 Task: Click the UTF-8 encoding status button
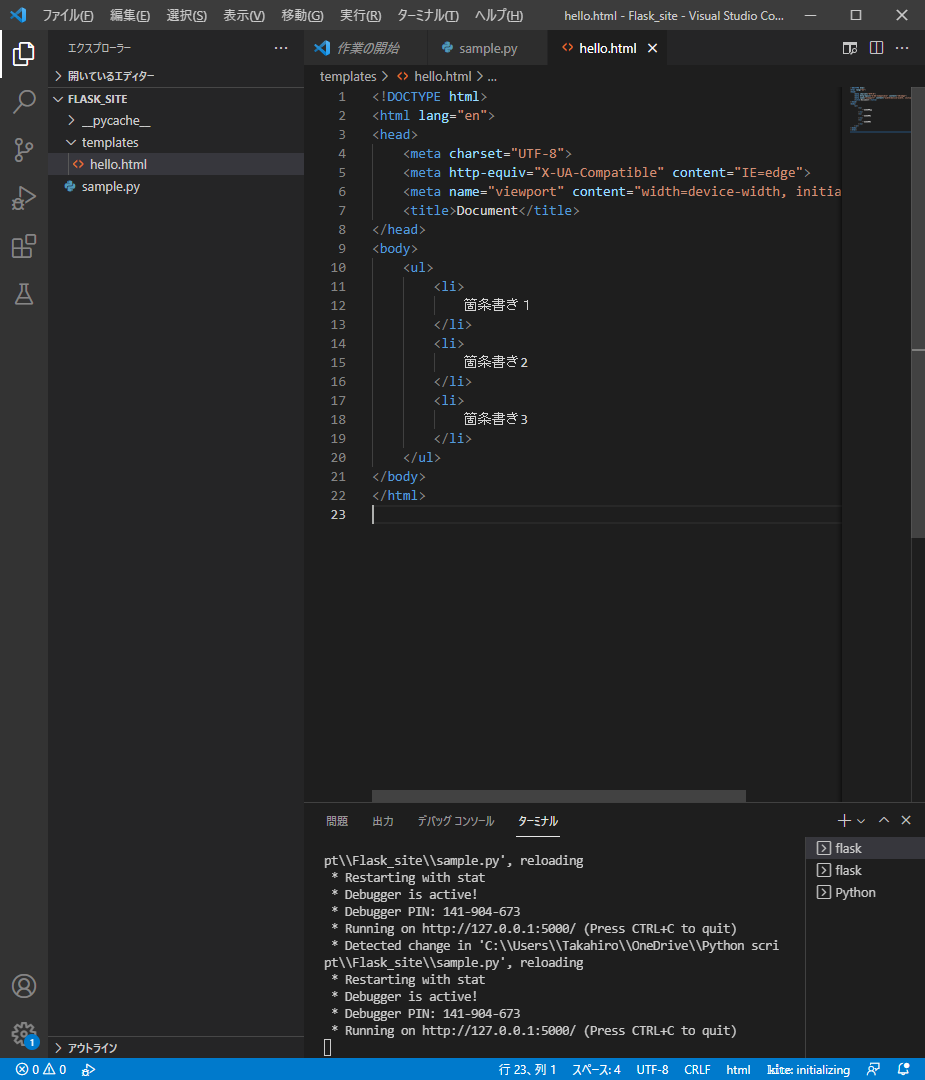pyautogui.click(x=652, y=1069)
